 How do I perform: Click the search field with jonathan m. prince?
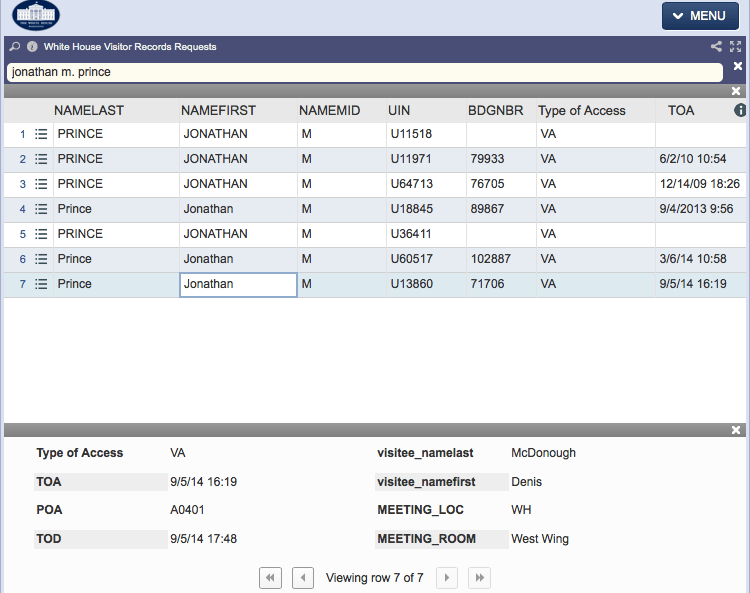pos(364,72)
